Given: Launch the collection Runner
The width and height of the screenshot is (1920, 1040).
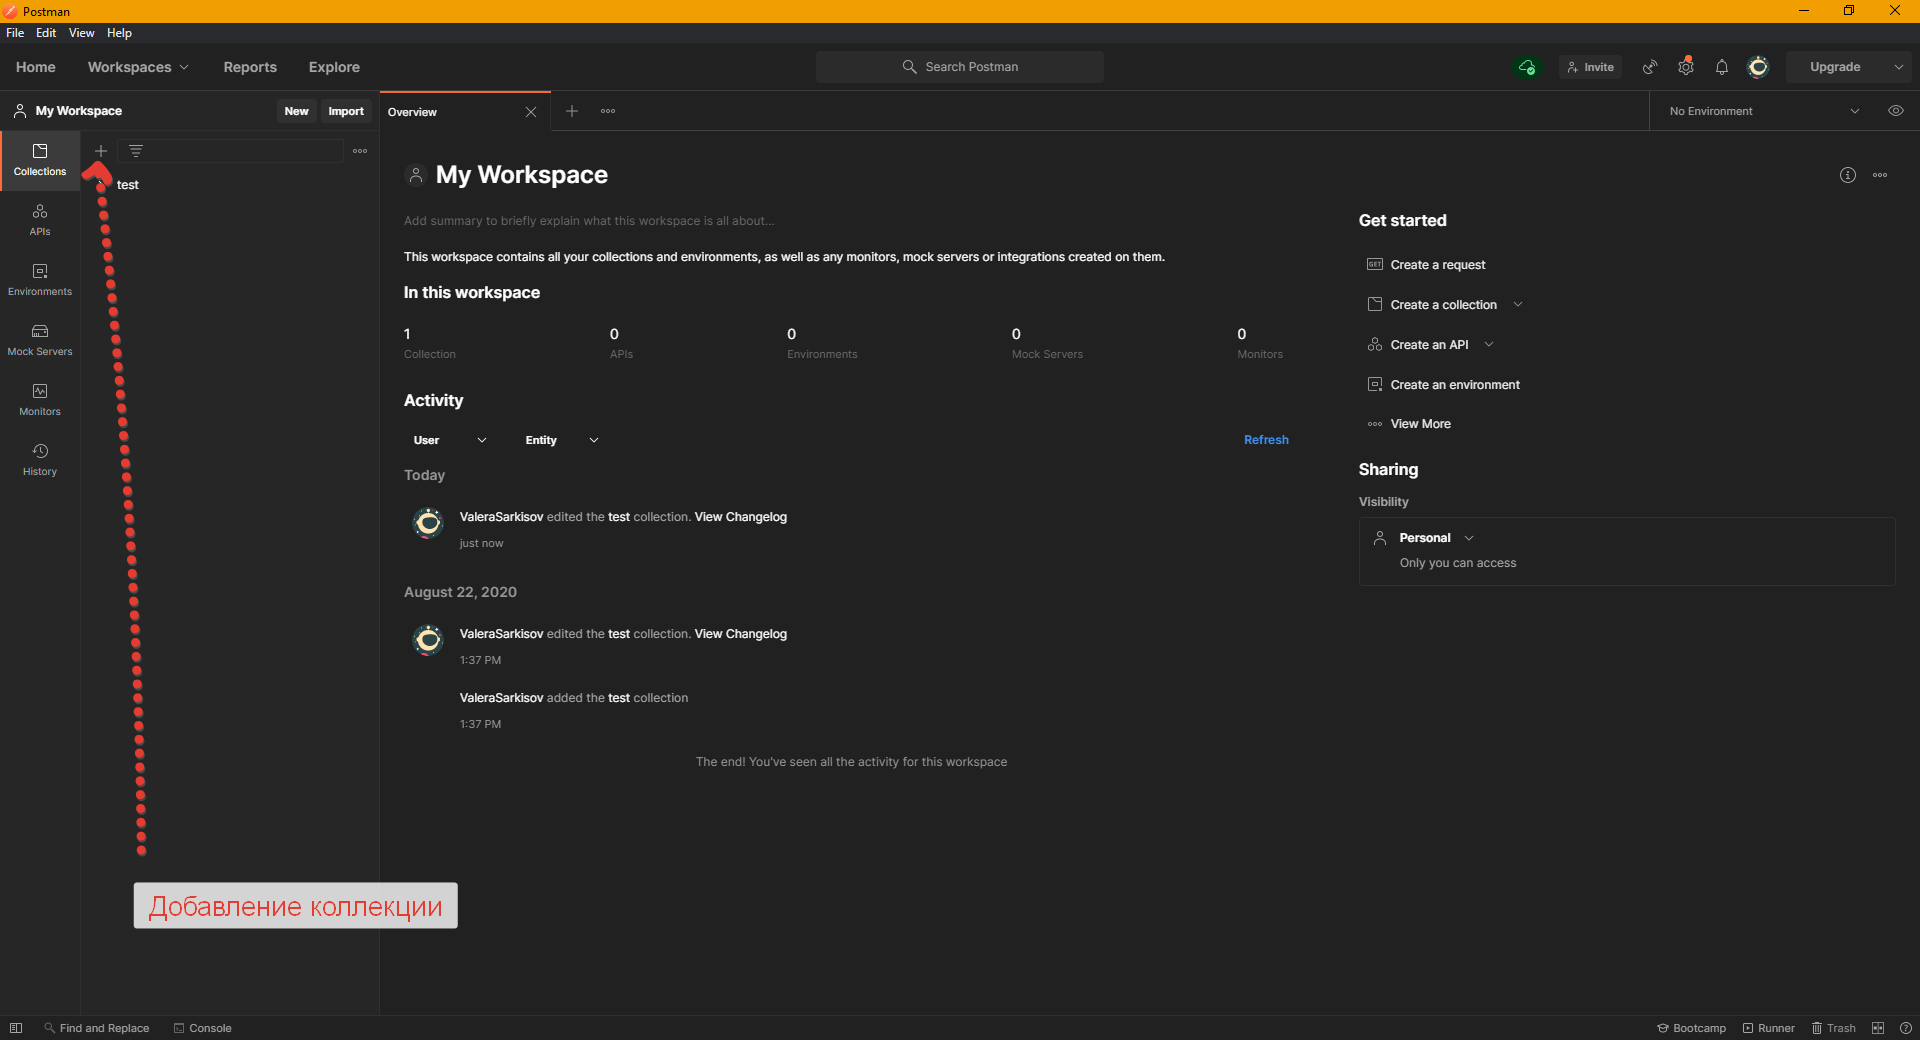Looking at the screenshot, I should pos(1769,1028).
